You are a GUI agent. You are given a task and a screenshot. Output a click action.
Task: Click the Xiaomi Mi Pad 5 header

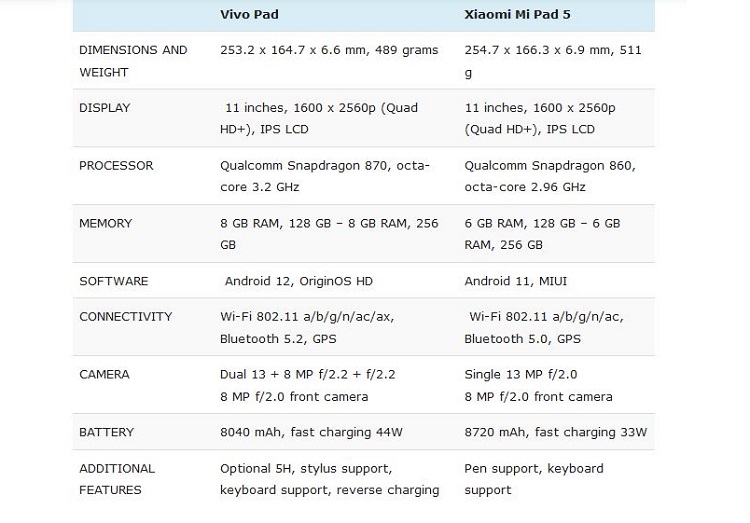(517, 14)
